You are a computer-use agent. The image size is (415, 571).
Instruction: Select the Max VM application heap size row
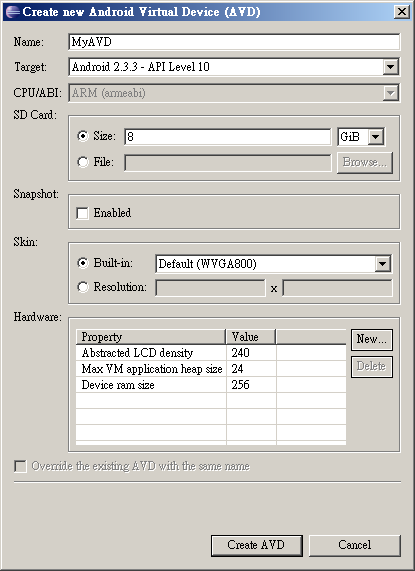pyautogui.click(x=211, y=369)
